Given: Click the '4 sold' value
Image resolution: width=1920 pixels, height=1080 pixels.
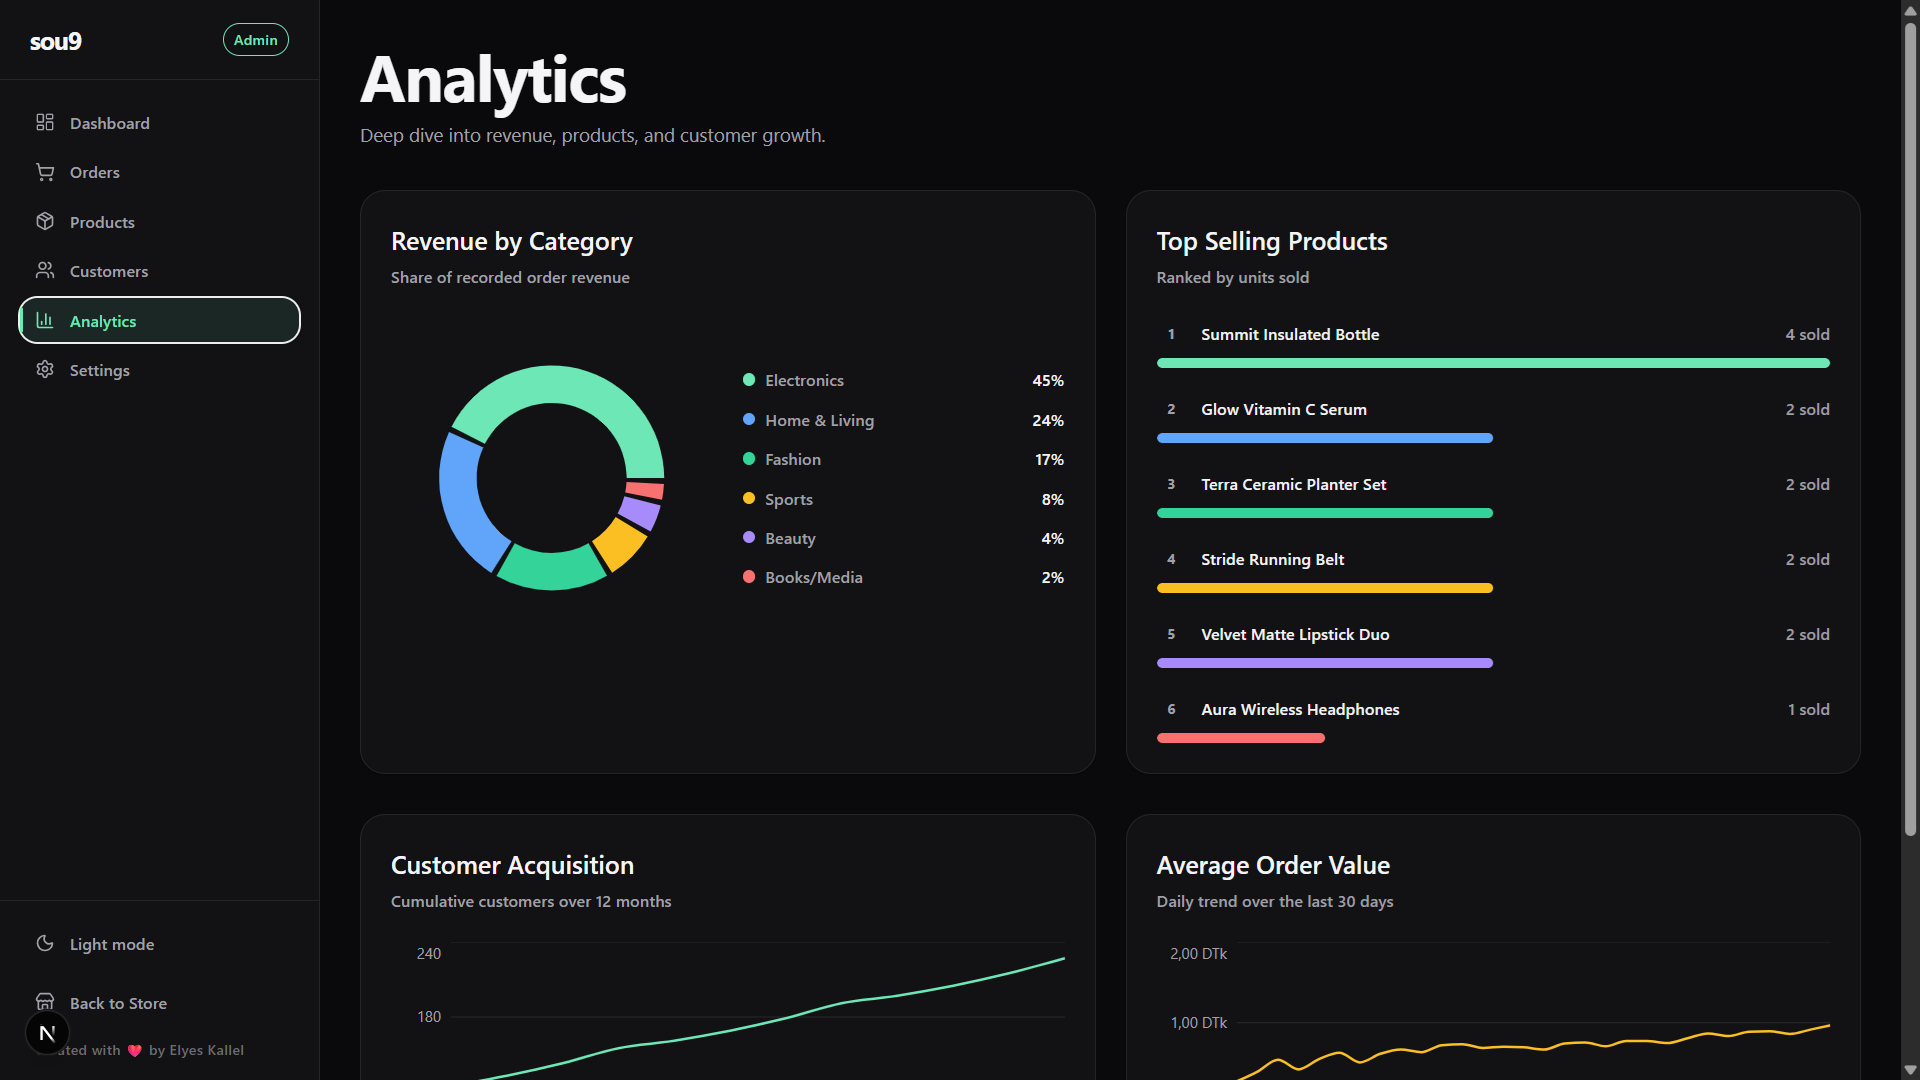Looking at the screenshot, I should (x=1807, y=334).
